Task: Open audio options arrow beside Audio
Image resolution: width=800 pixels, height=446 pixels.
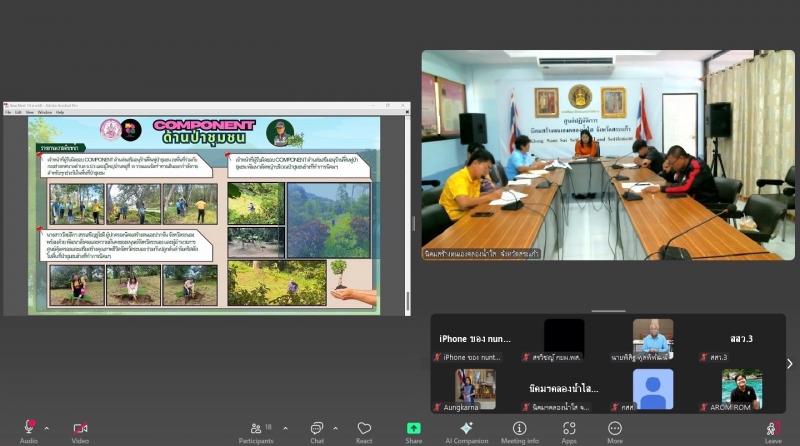Action: tap(46, 428)
